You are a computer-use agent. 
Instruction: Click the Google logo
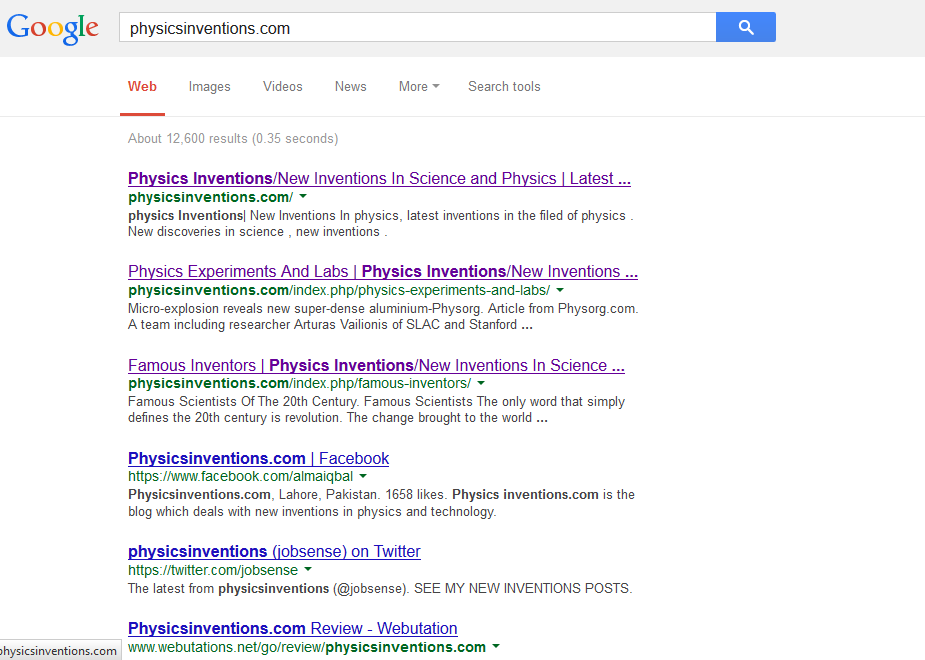tap(53, 28)
